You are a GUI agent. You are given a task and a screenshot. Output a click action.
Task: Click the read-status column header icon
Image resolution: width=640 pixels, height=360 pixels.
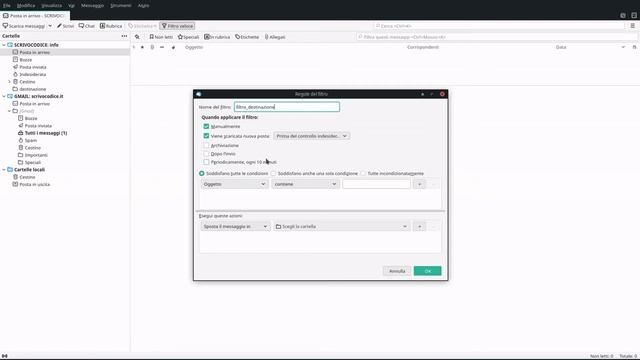click(162, 47)
